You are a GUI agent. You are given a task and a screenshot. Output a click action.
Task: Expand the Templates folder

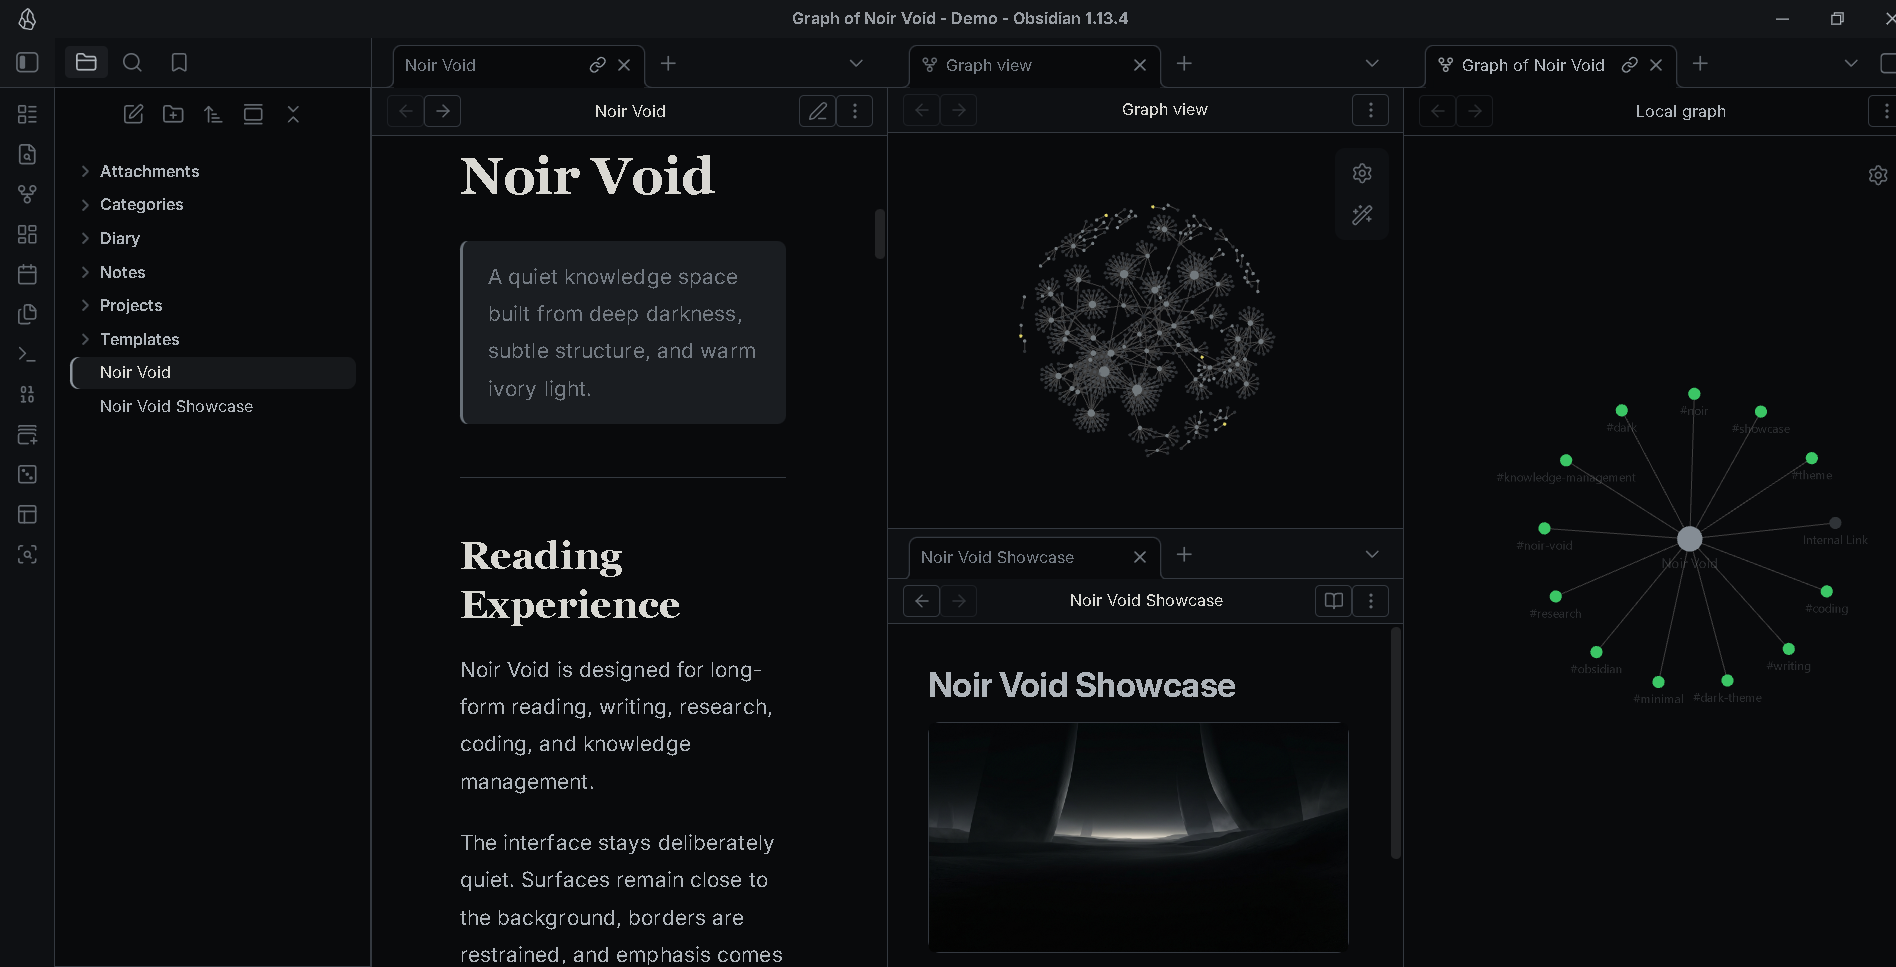[x=85, y=339]
